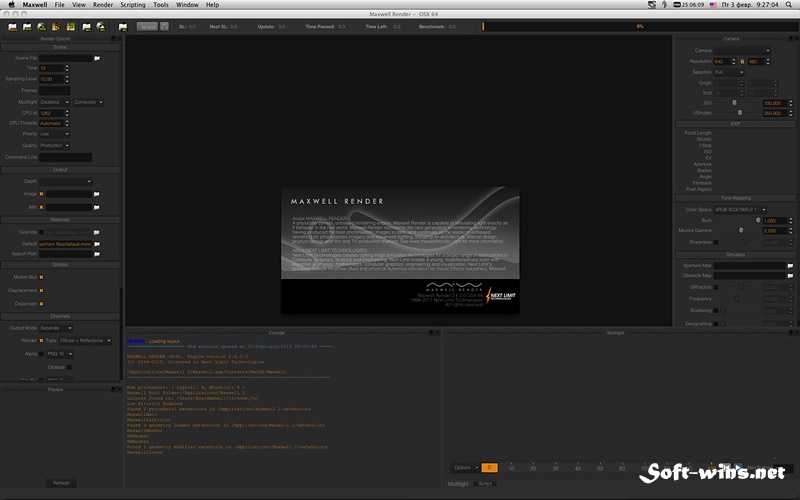Click the orange document toolbar icon

56,27
